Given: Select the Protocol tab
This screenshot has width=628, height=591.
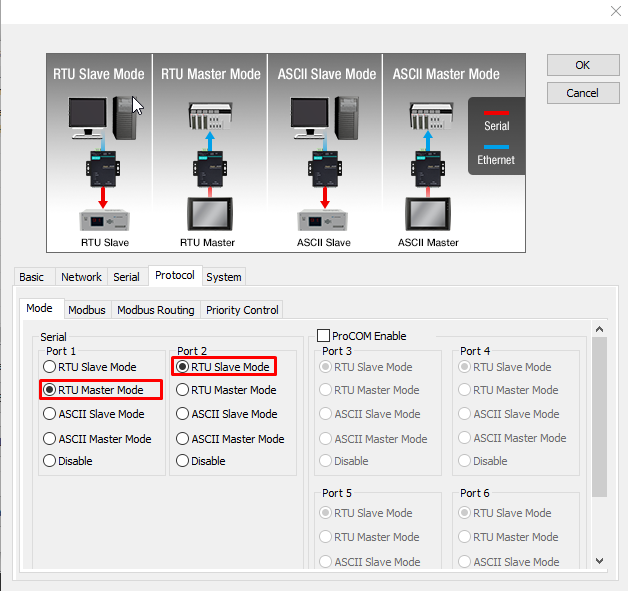Looking at the screenshot, I should coord(175,275).
